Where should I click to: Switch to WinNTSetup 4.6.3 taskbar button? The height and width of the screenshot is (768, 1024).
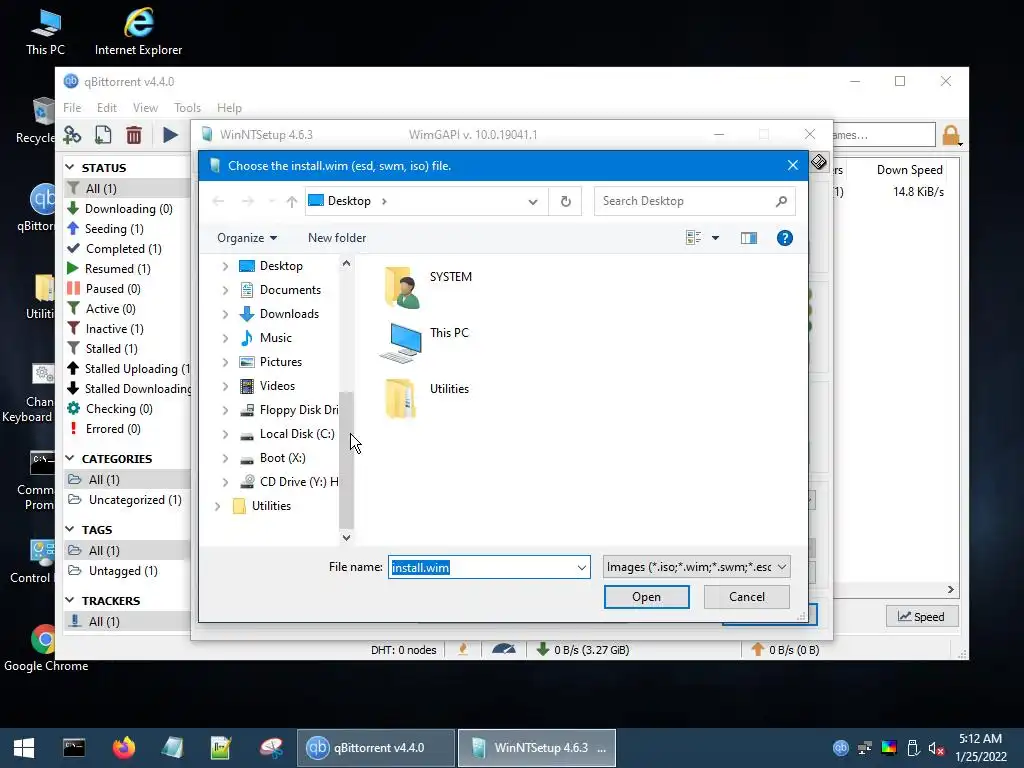click(x=537, y=748)
